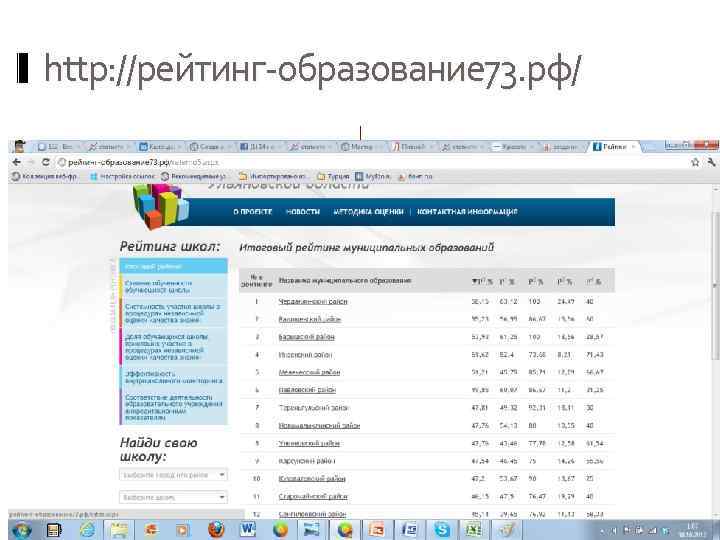Open the Старомайнский район link

click(x=313, y=497)
